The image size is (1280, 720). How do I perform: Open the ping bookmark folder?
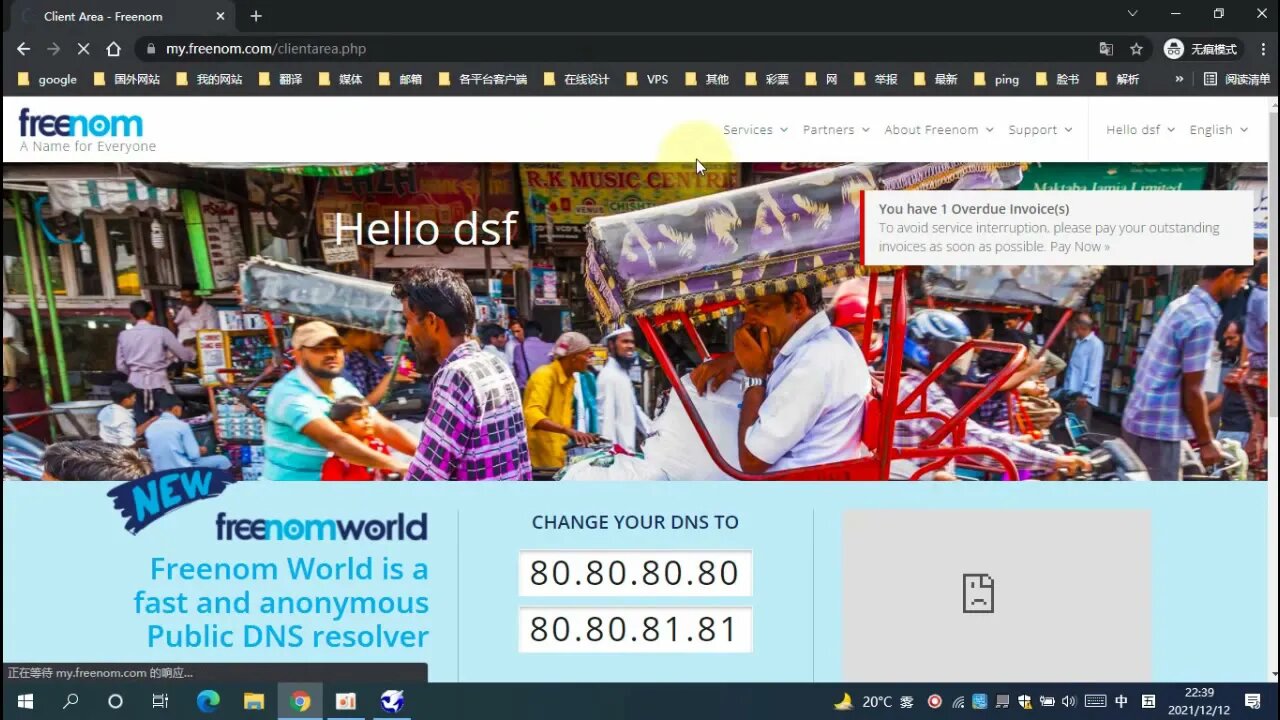996,79
